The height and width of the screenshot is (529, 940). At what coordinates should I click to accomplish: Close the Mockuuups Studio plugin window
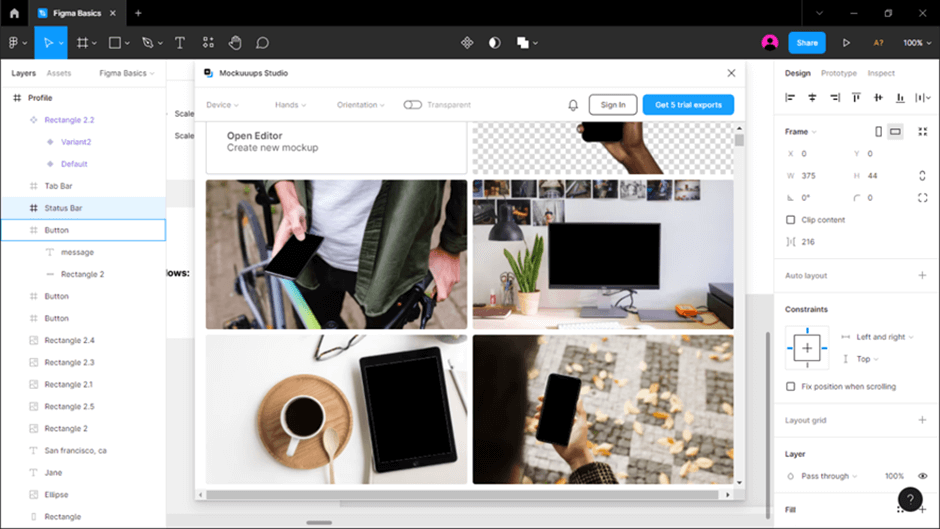[731, 73]
